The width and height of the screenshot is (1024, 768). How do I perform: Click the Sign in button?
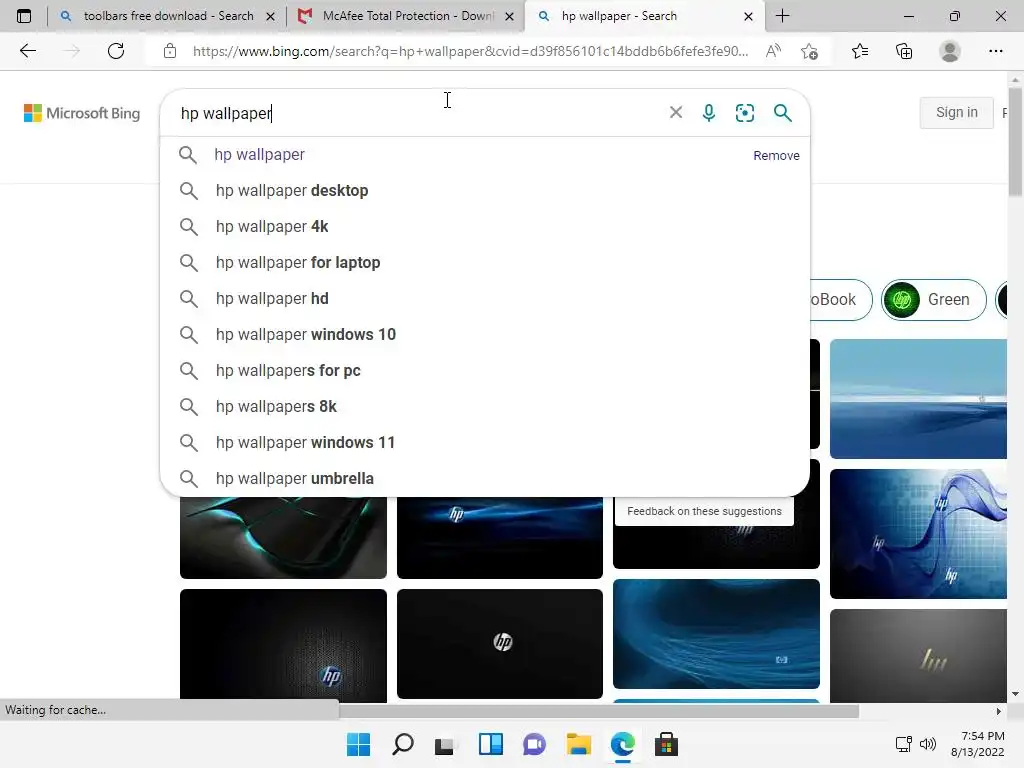tap(956, 112)
